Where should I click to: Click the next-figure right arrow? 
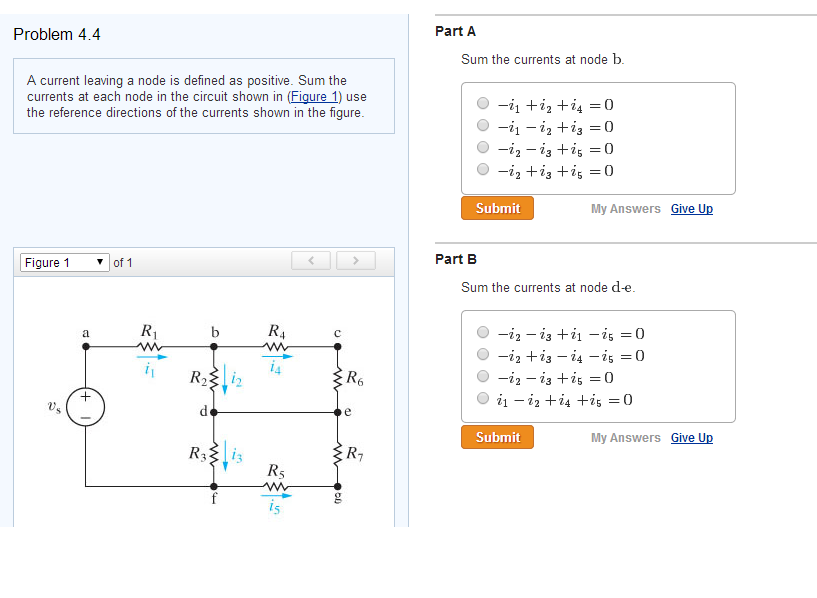tap(356, 260)
